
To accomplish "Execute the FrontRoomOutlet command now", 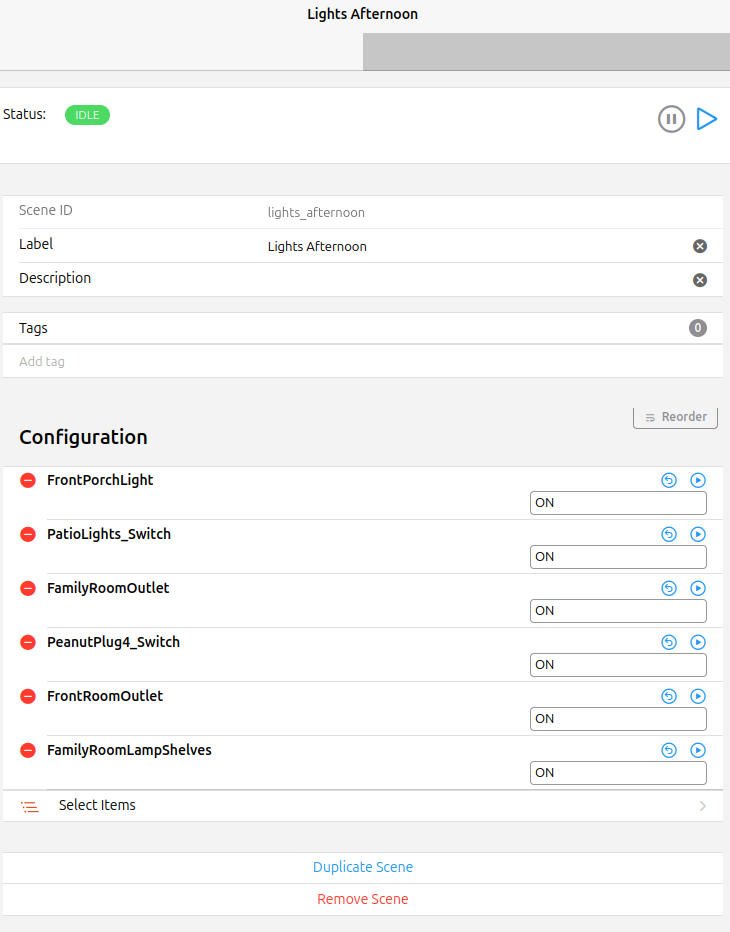I will click(698, 696).
